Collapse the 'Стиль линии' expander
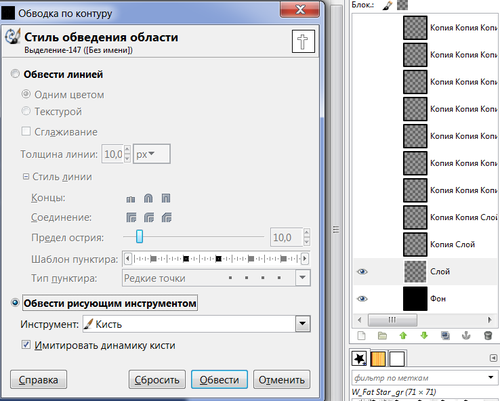The image size is (500, 401). (x=26, y=177)
